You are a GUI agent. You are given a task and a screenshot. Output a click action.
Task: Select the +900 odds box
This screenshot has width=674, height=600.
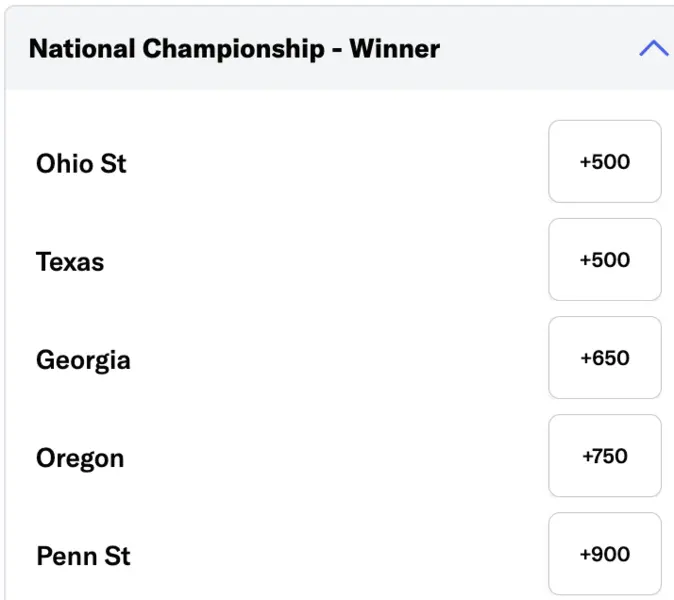click(604, 554)
